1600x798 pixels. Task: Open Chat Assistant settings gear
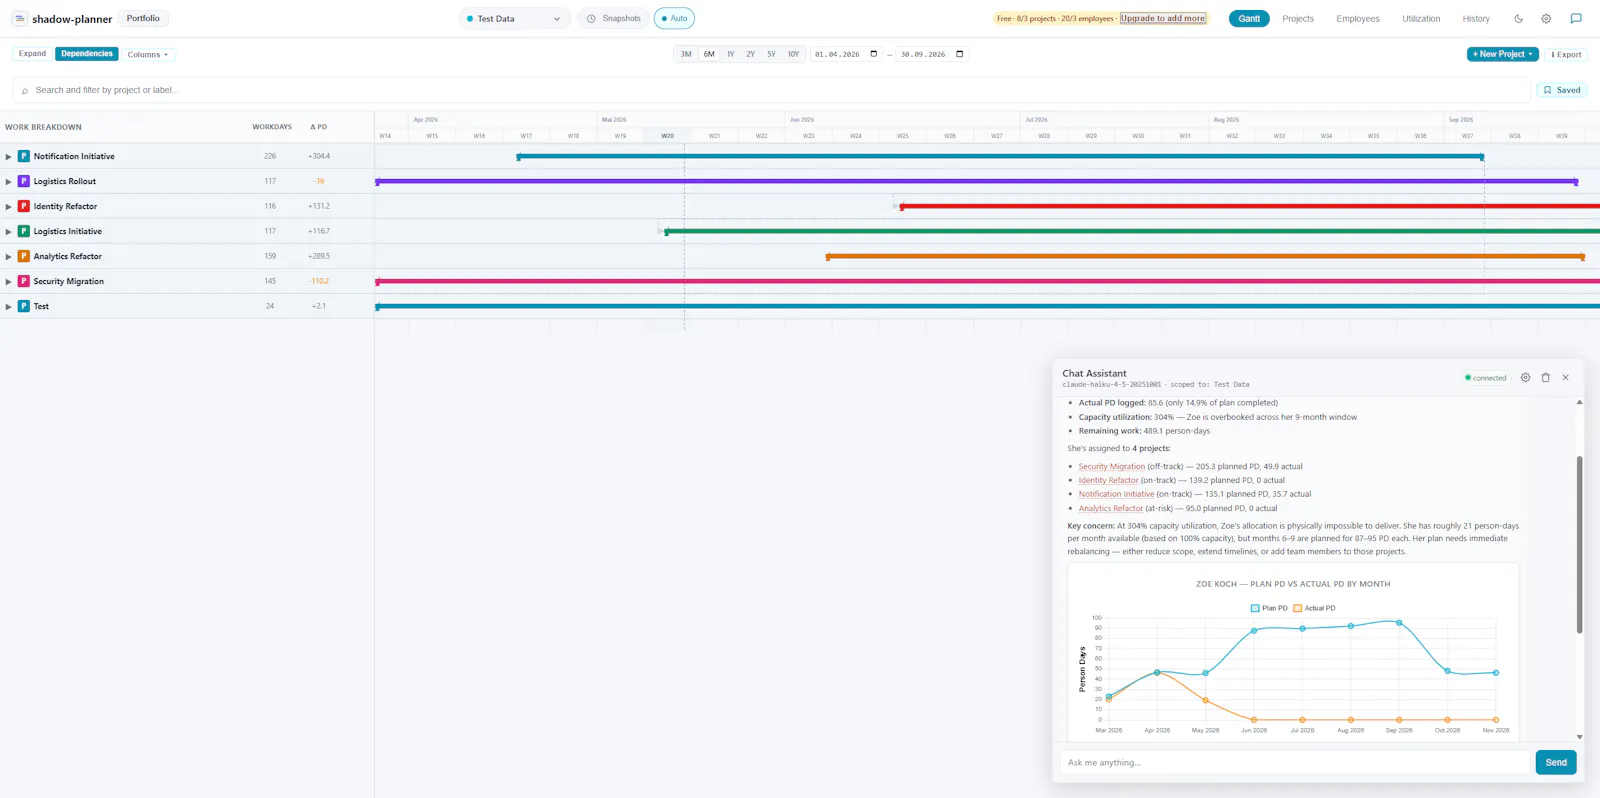click(x=1525, y=377)
